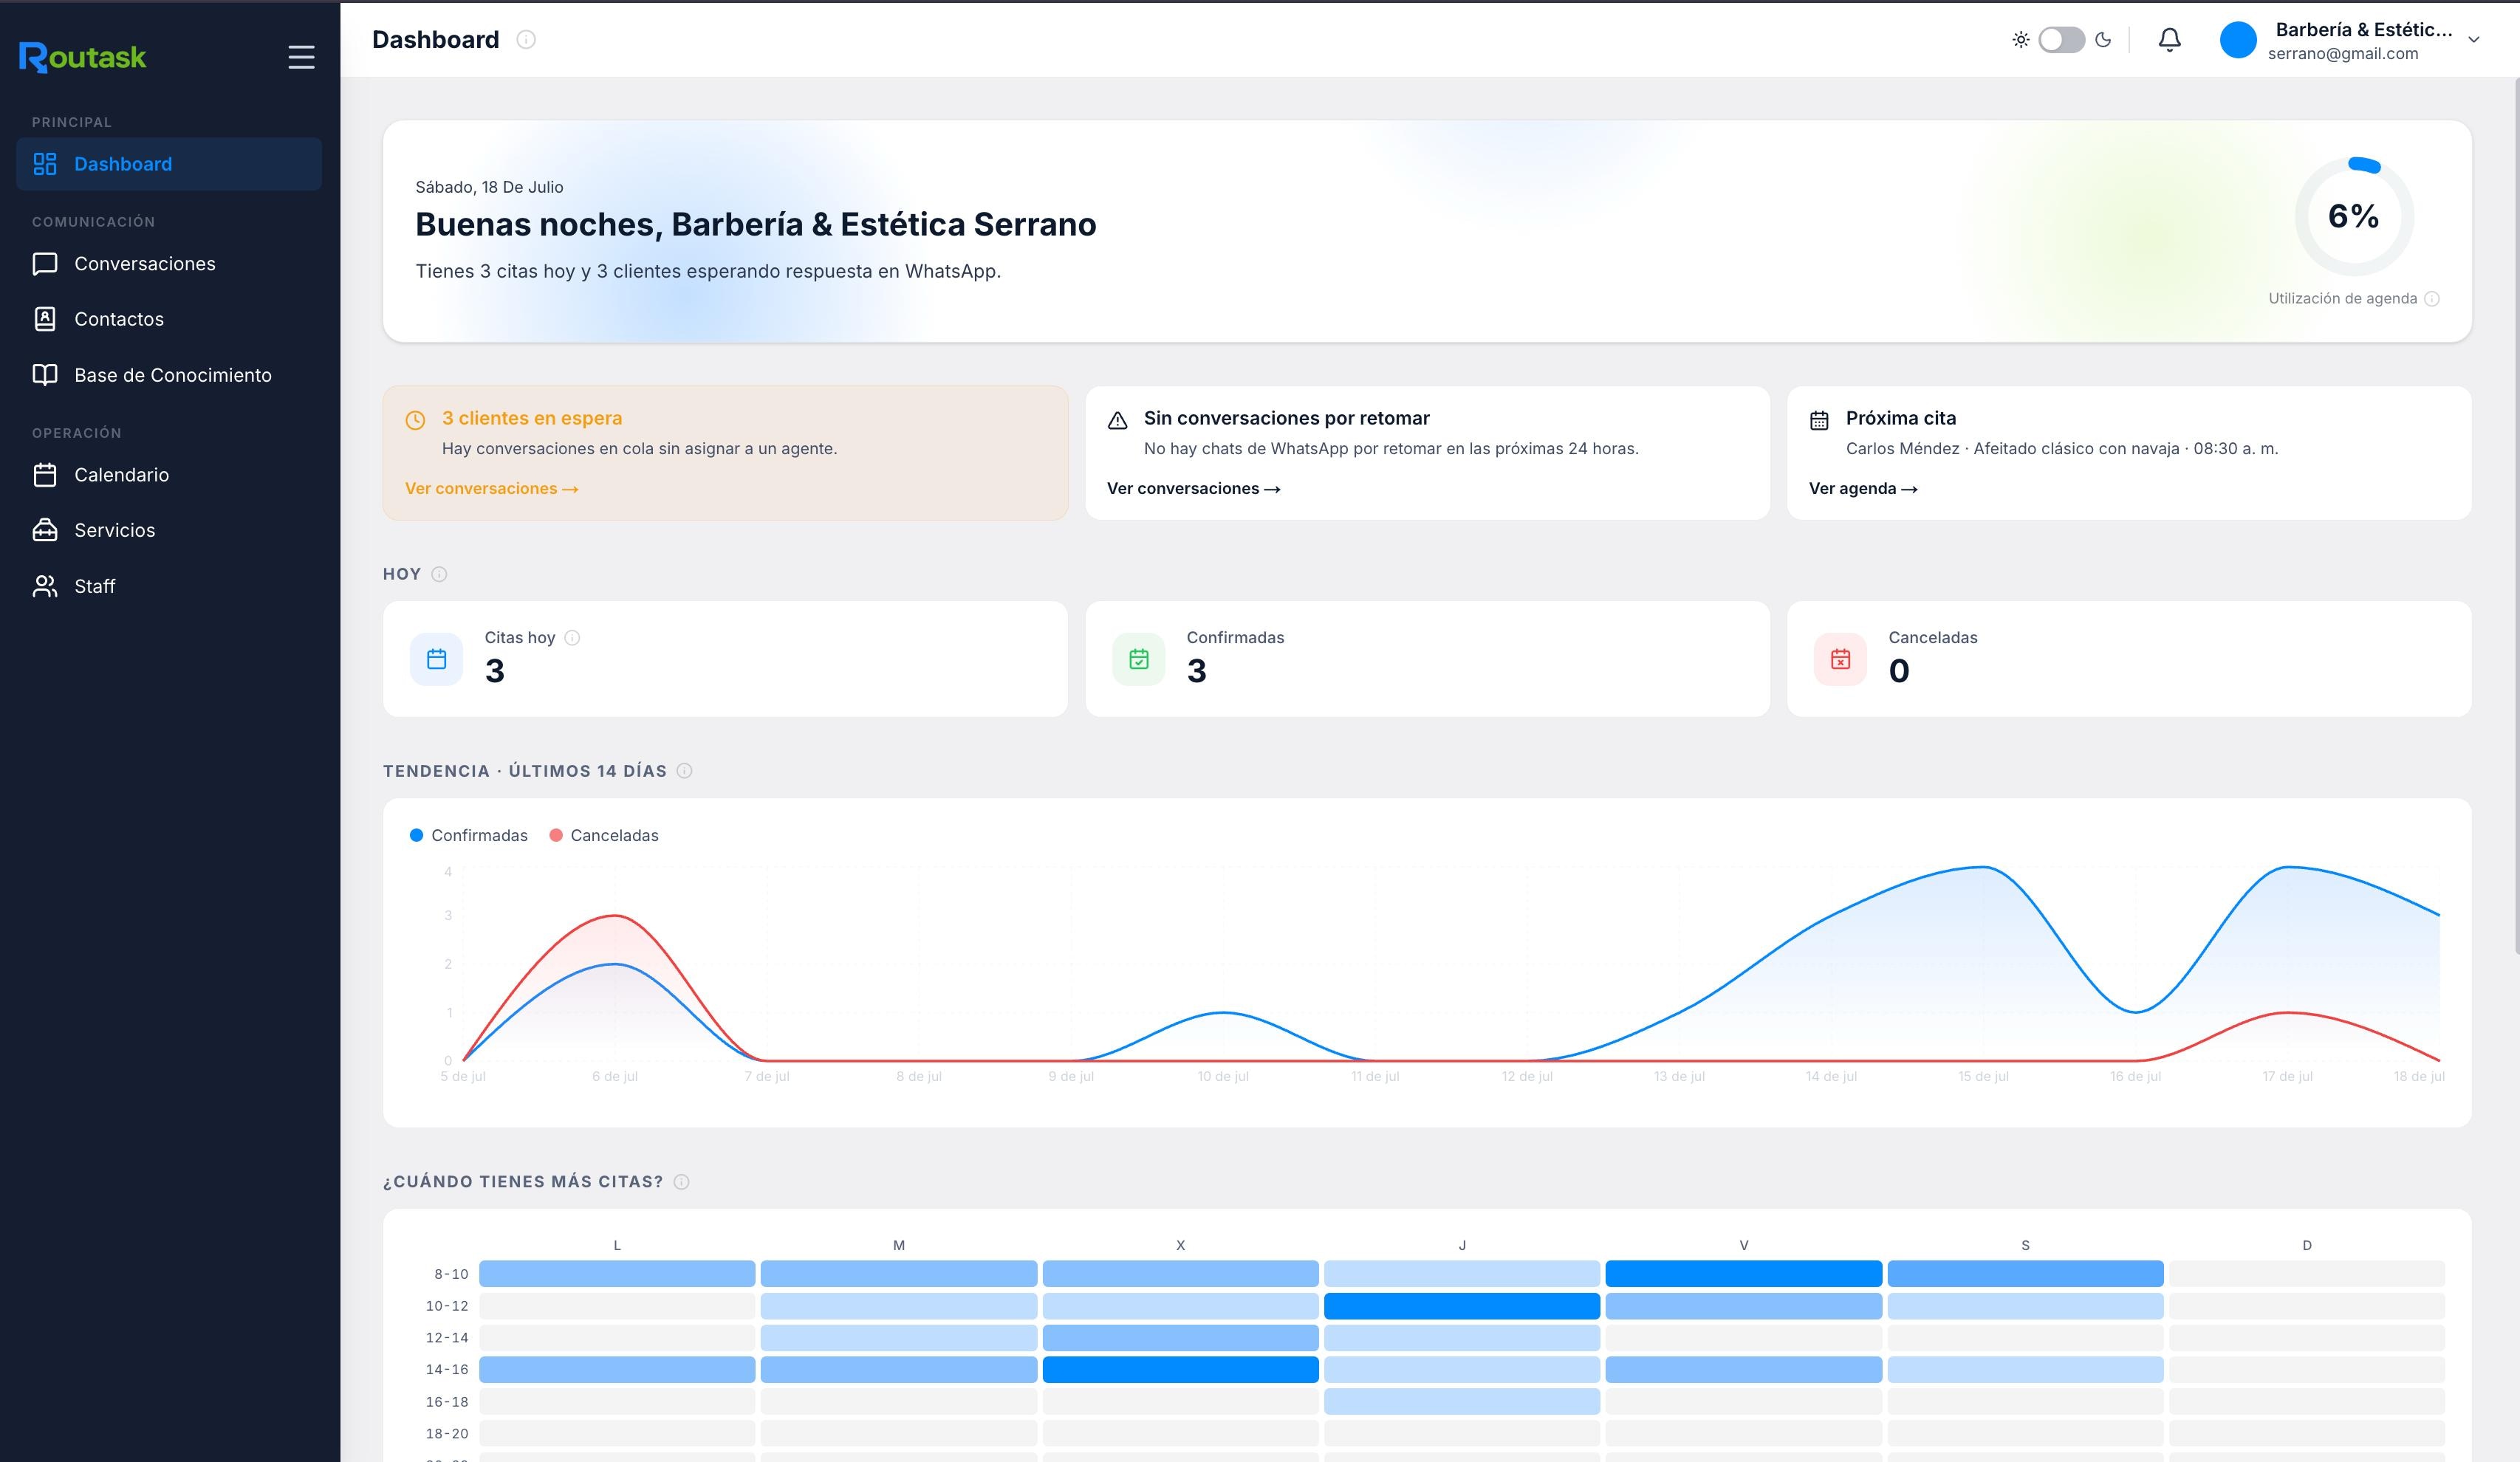Click Ver agenda link
Screen dimensions: 2520x1462
click(x=1863, y=489)
